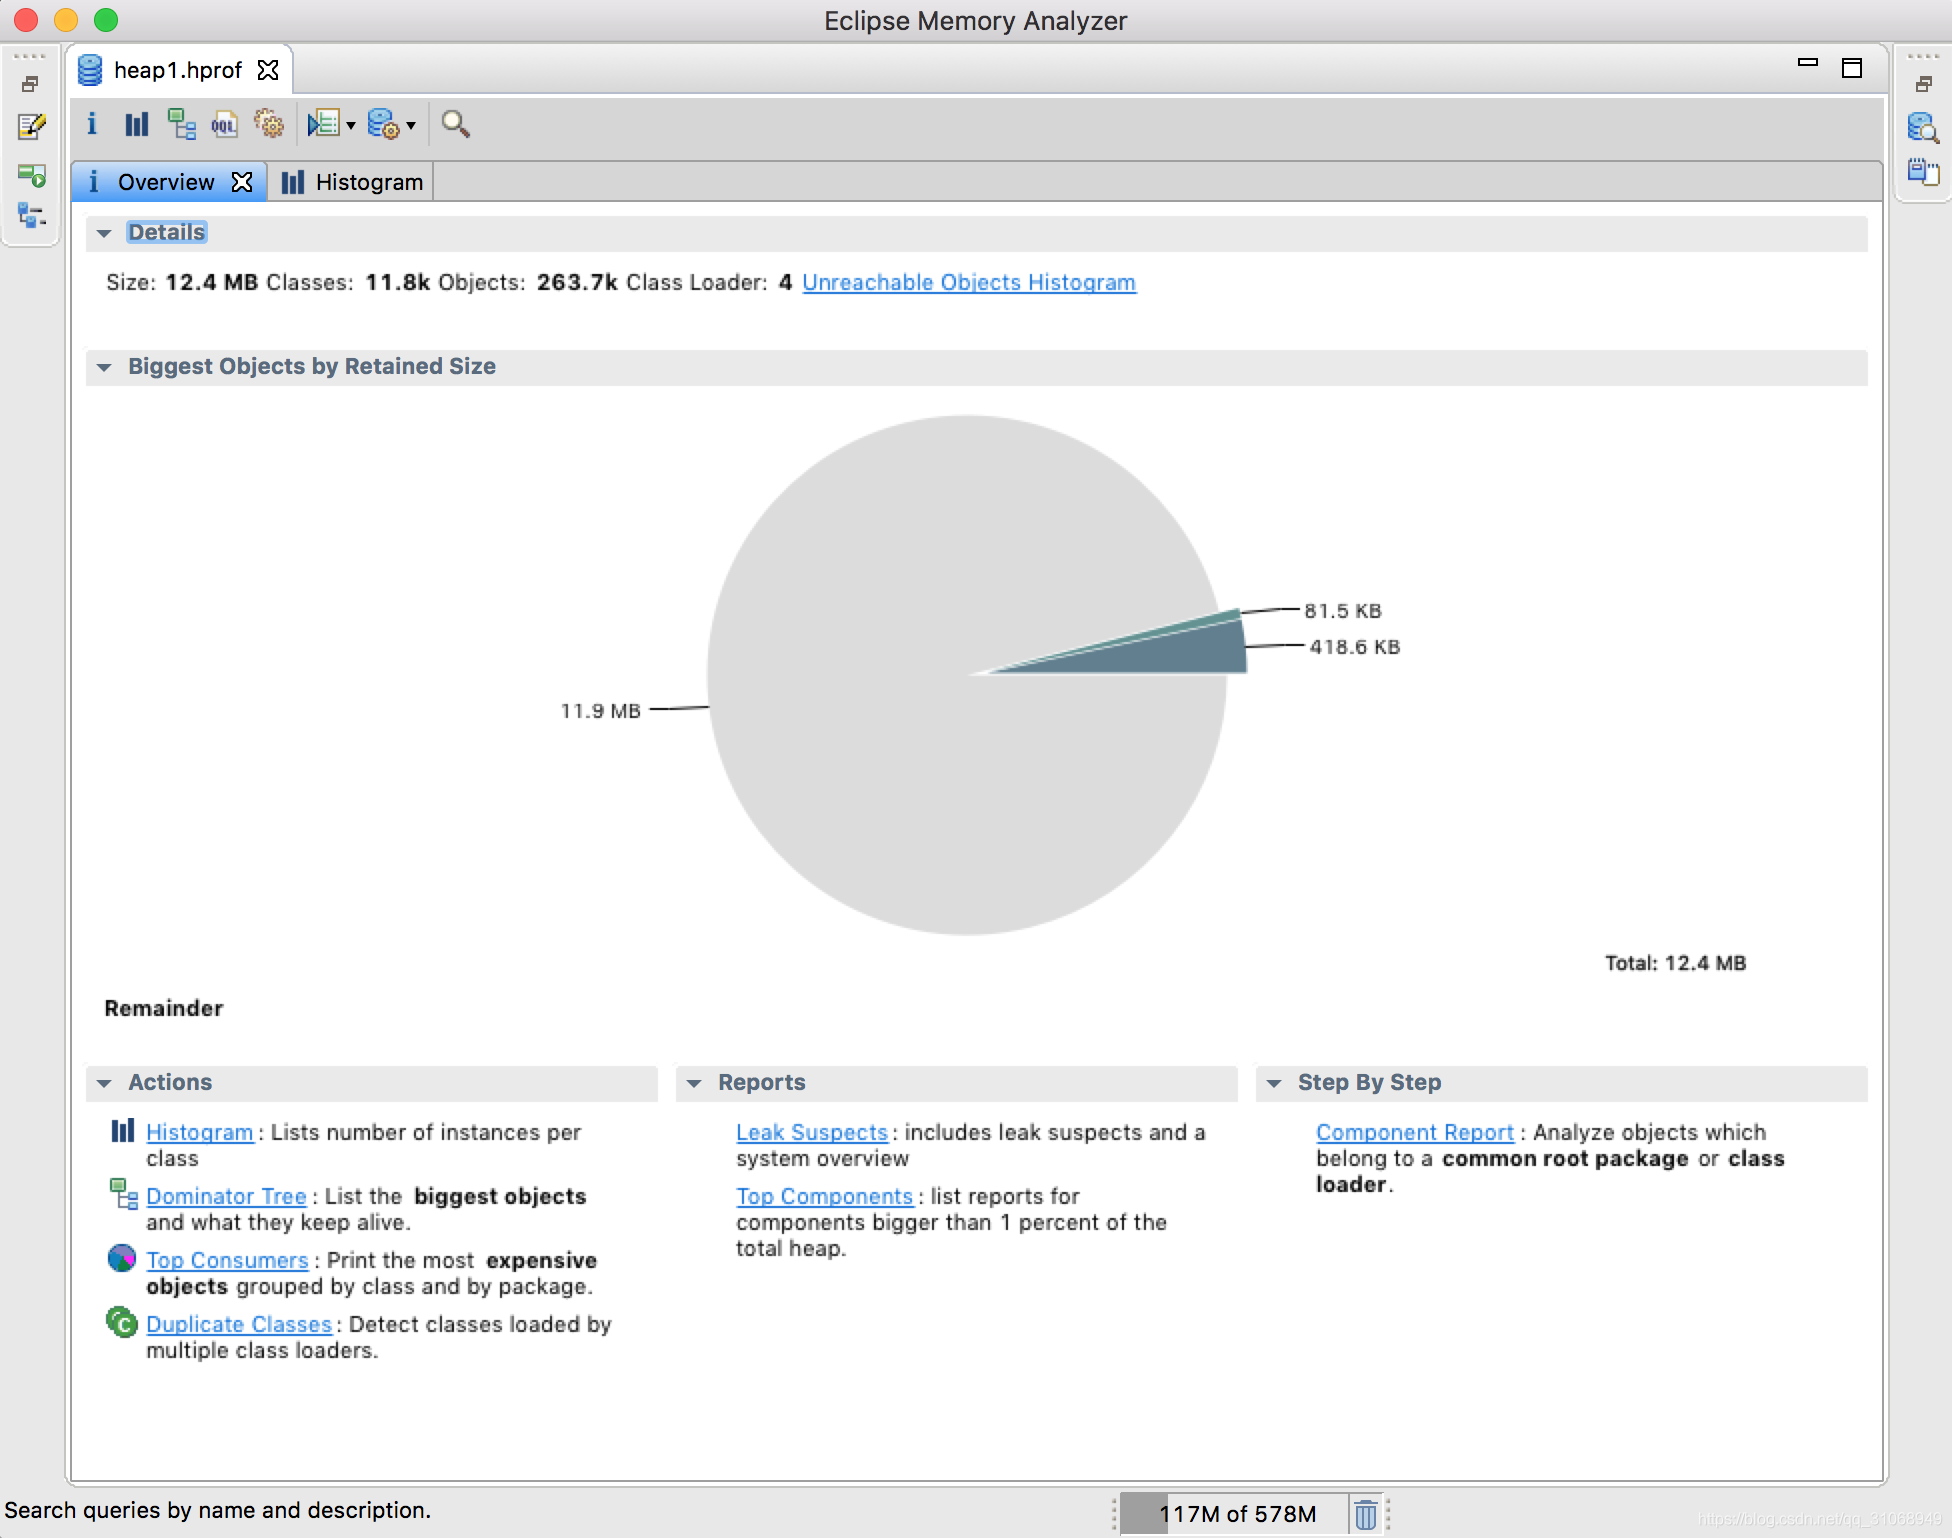Close the Overview tab

[242, 182]
